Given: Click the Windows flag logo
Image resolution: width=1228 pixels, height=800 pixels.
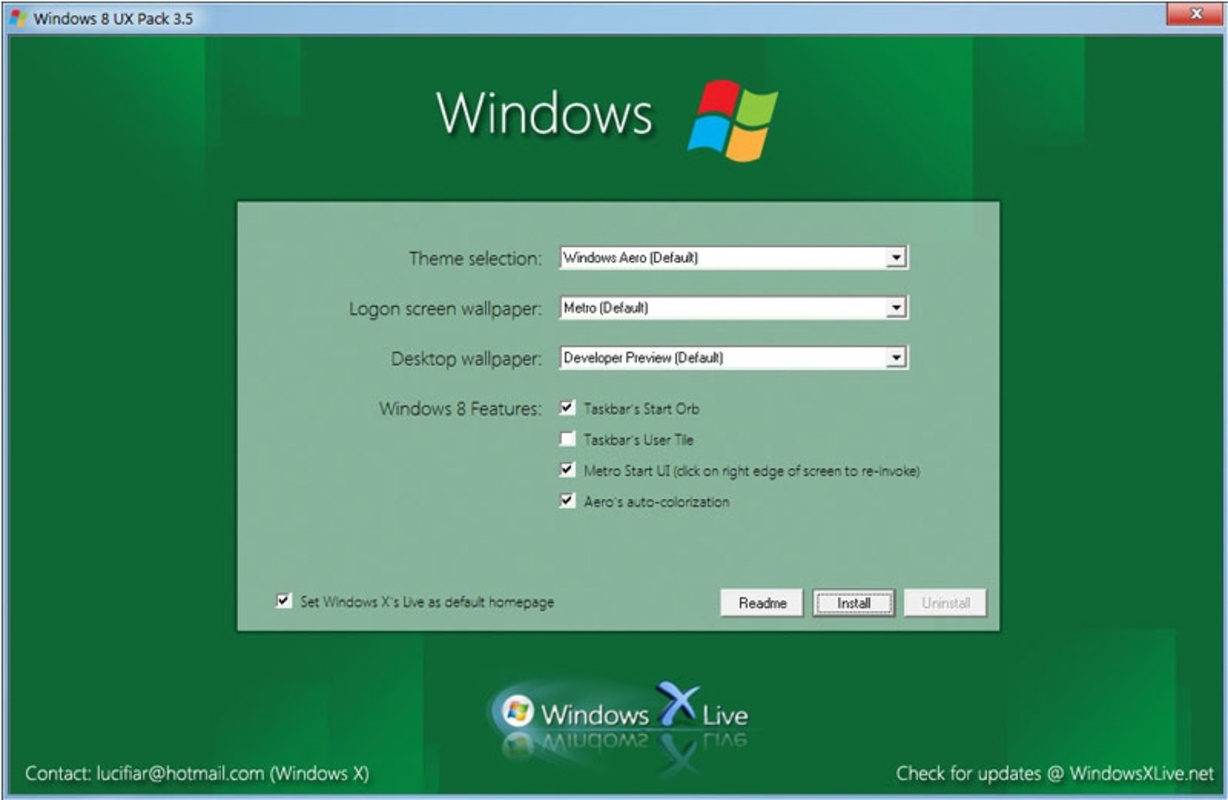Looking at the screenshot, I should tap(732, 120).
